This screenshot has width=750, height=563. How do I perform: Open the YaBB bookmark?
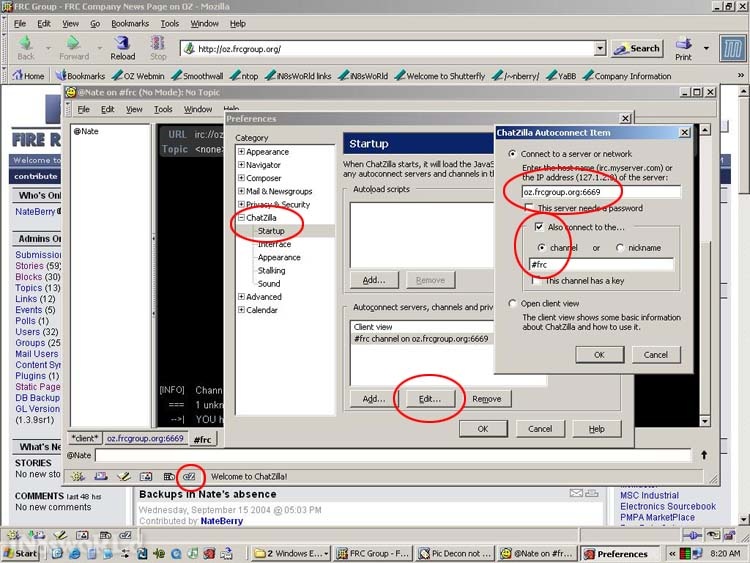point(562,76)
